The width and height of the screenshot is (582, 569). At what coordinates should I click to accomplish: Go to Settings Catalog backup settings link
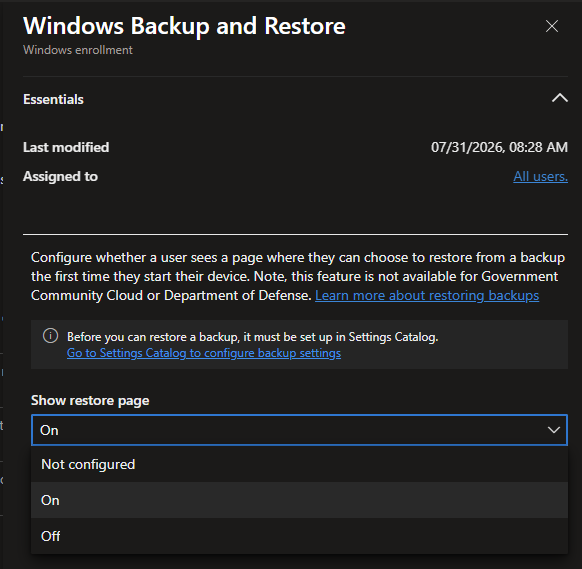tap(204, 353)
